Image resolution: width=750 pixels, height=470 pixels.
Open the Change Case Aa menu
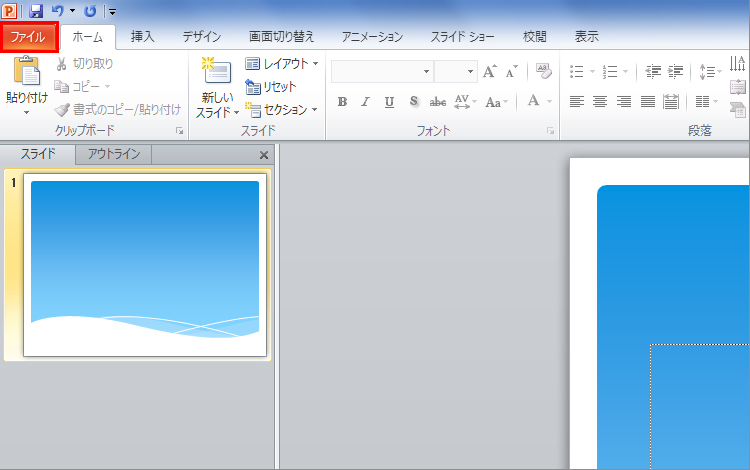click(496, 102)
